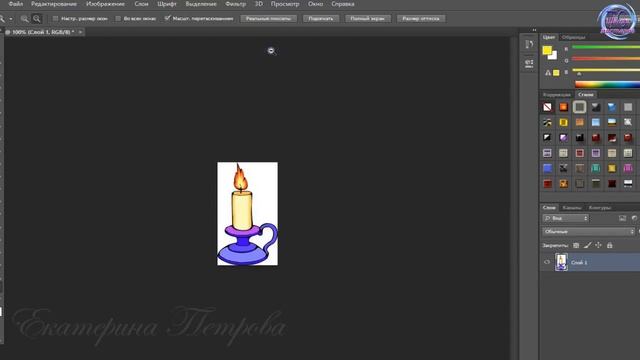Screen dimensions: 640x360
Task: Click the Реальные пикселы button
Action: [x=268, y=18]
